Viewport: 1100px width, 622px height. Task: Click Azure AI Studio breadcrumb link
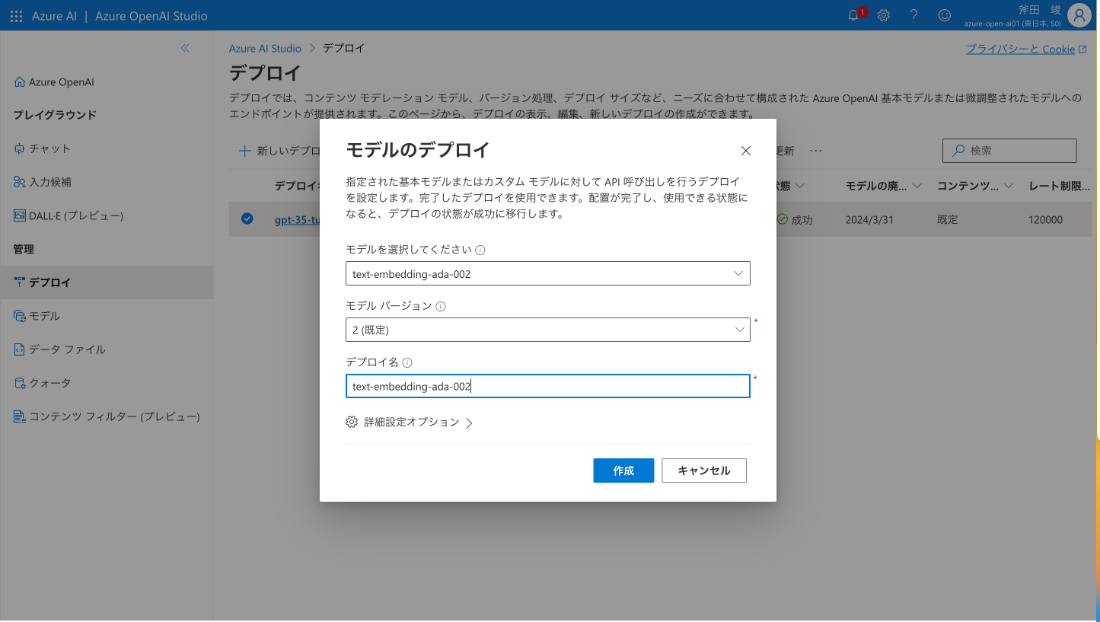(x=264, y=48)
